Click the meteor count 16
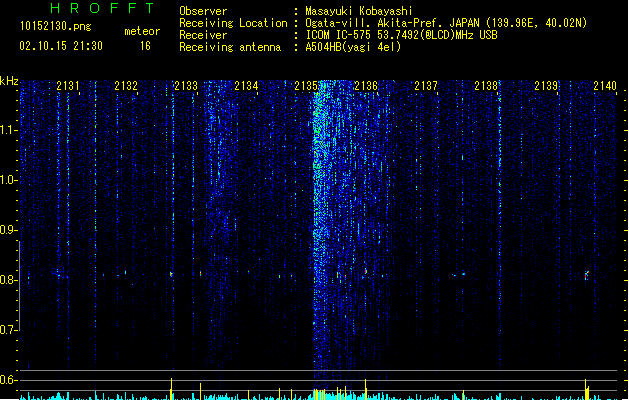This screenshot has width=629, height=400. point(145,46)
